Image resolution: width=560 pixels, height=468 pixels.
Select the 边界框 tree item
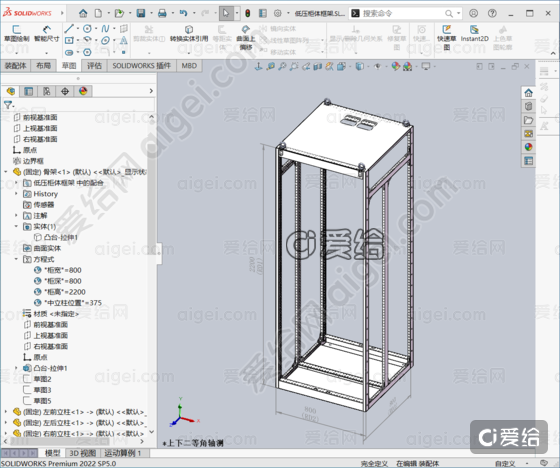33,161
